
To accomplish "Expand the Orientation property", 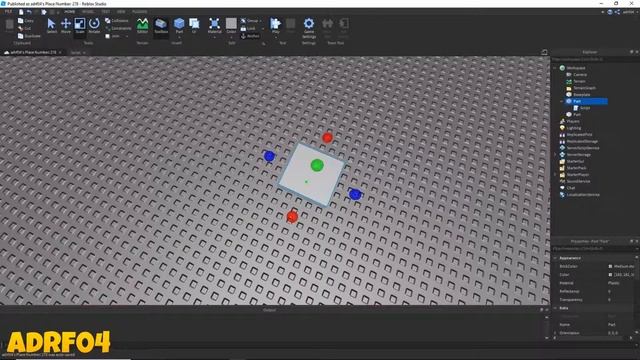I will pos(555,333).
